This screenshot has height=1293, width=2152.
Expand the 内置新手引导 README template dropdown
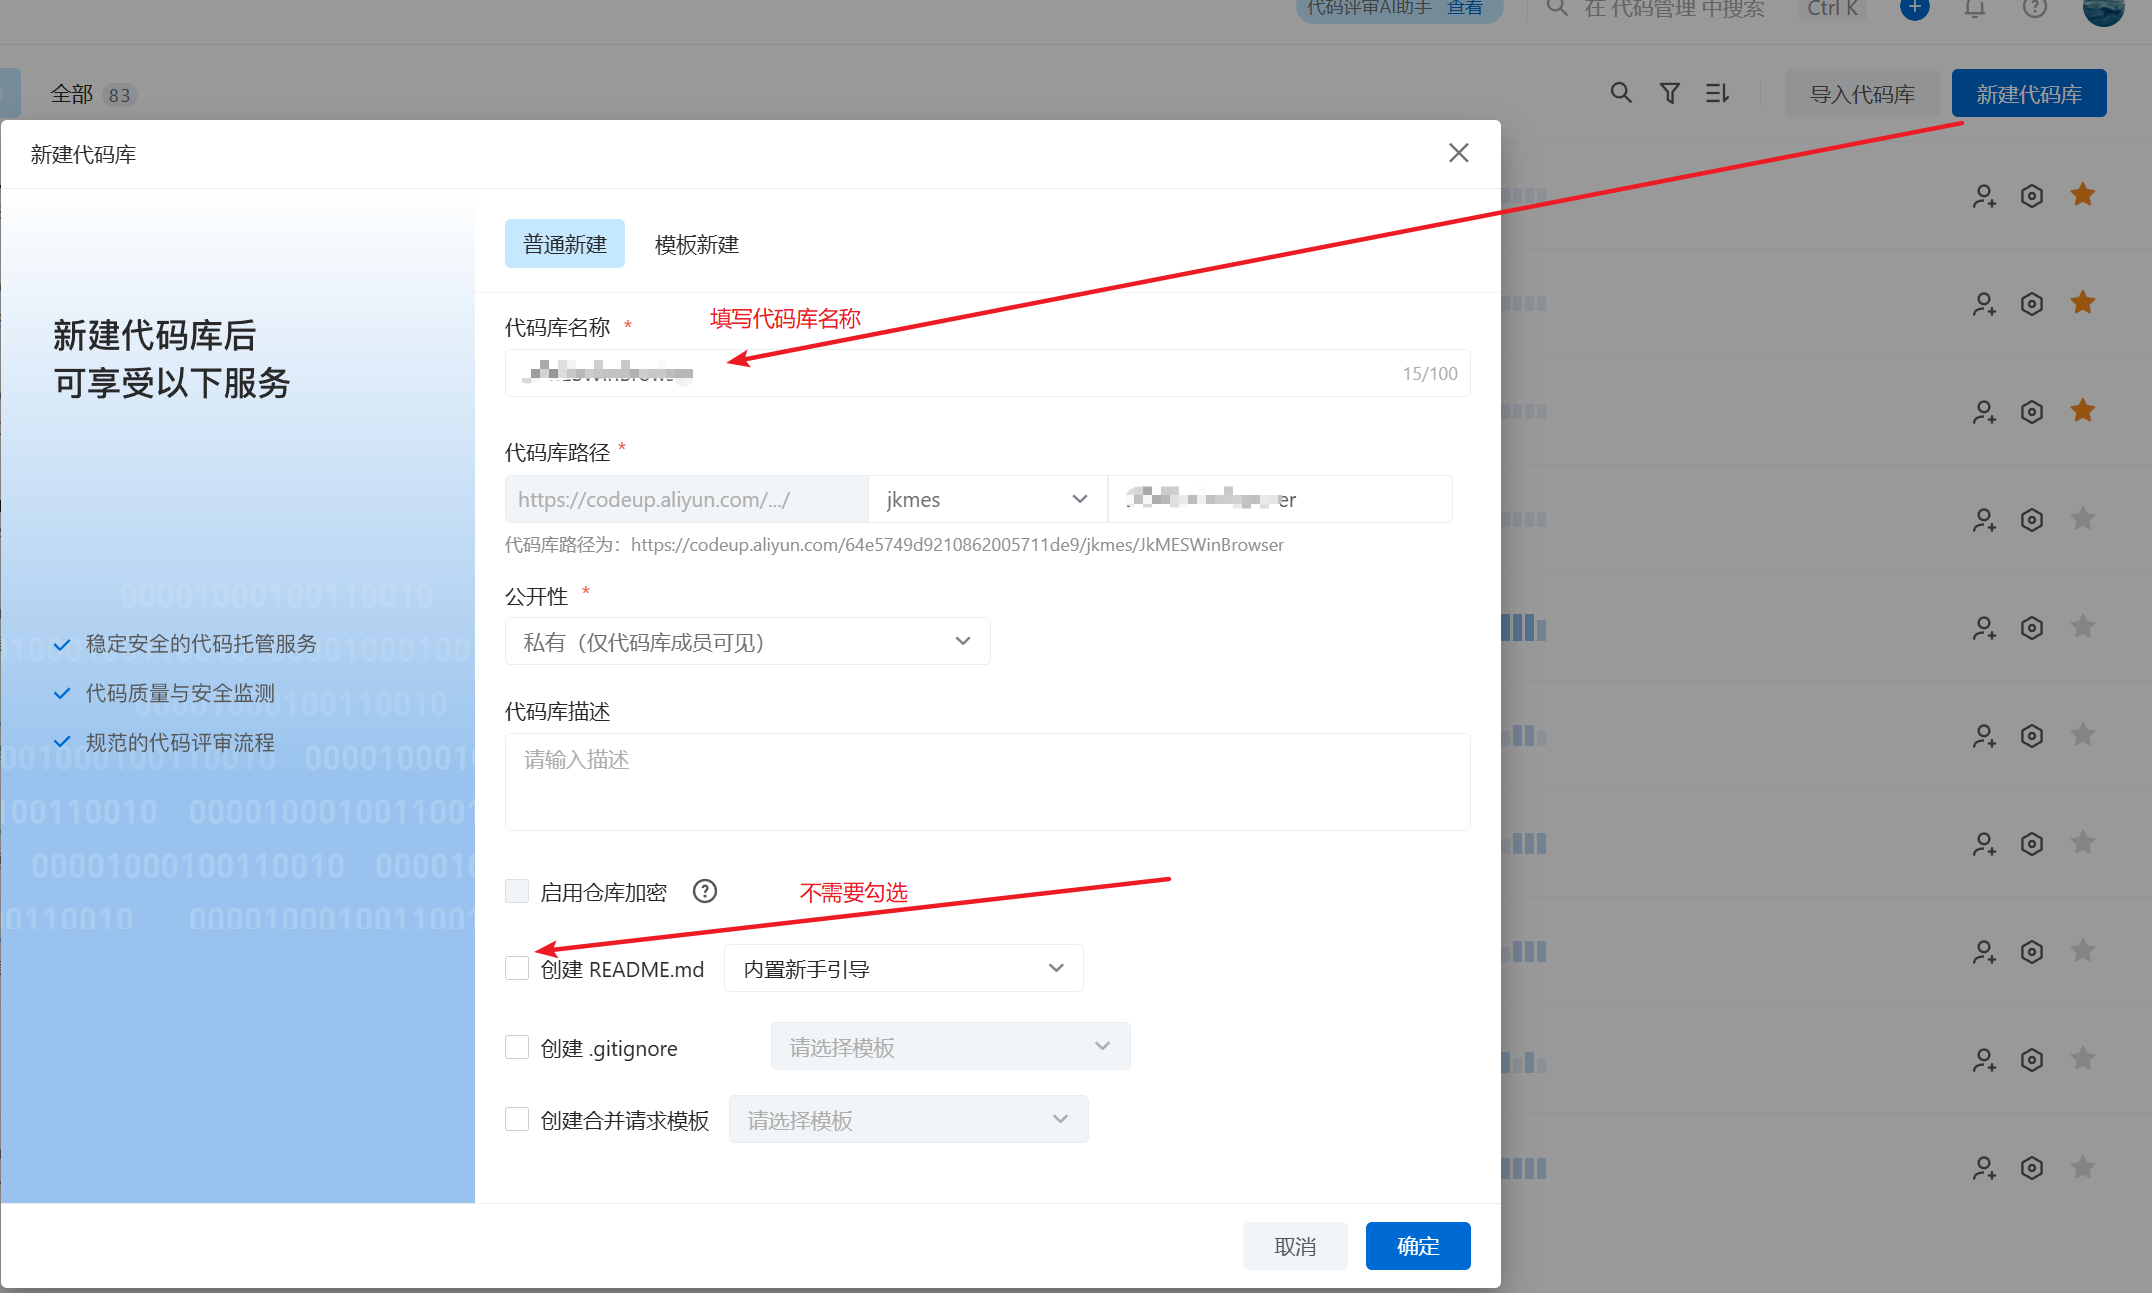pos(903,968)
